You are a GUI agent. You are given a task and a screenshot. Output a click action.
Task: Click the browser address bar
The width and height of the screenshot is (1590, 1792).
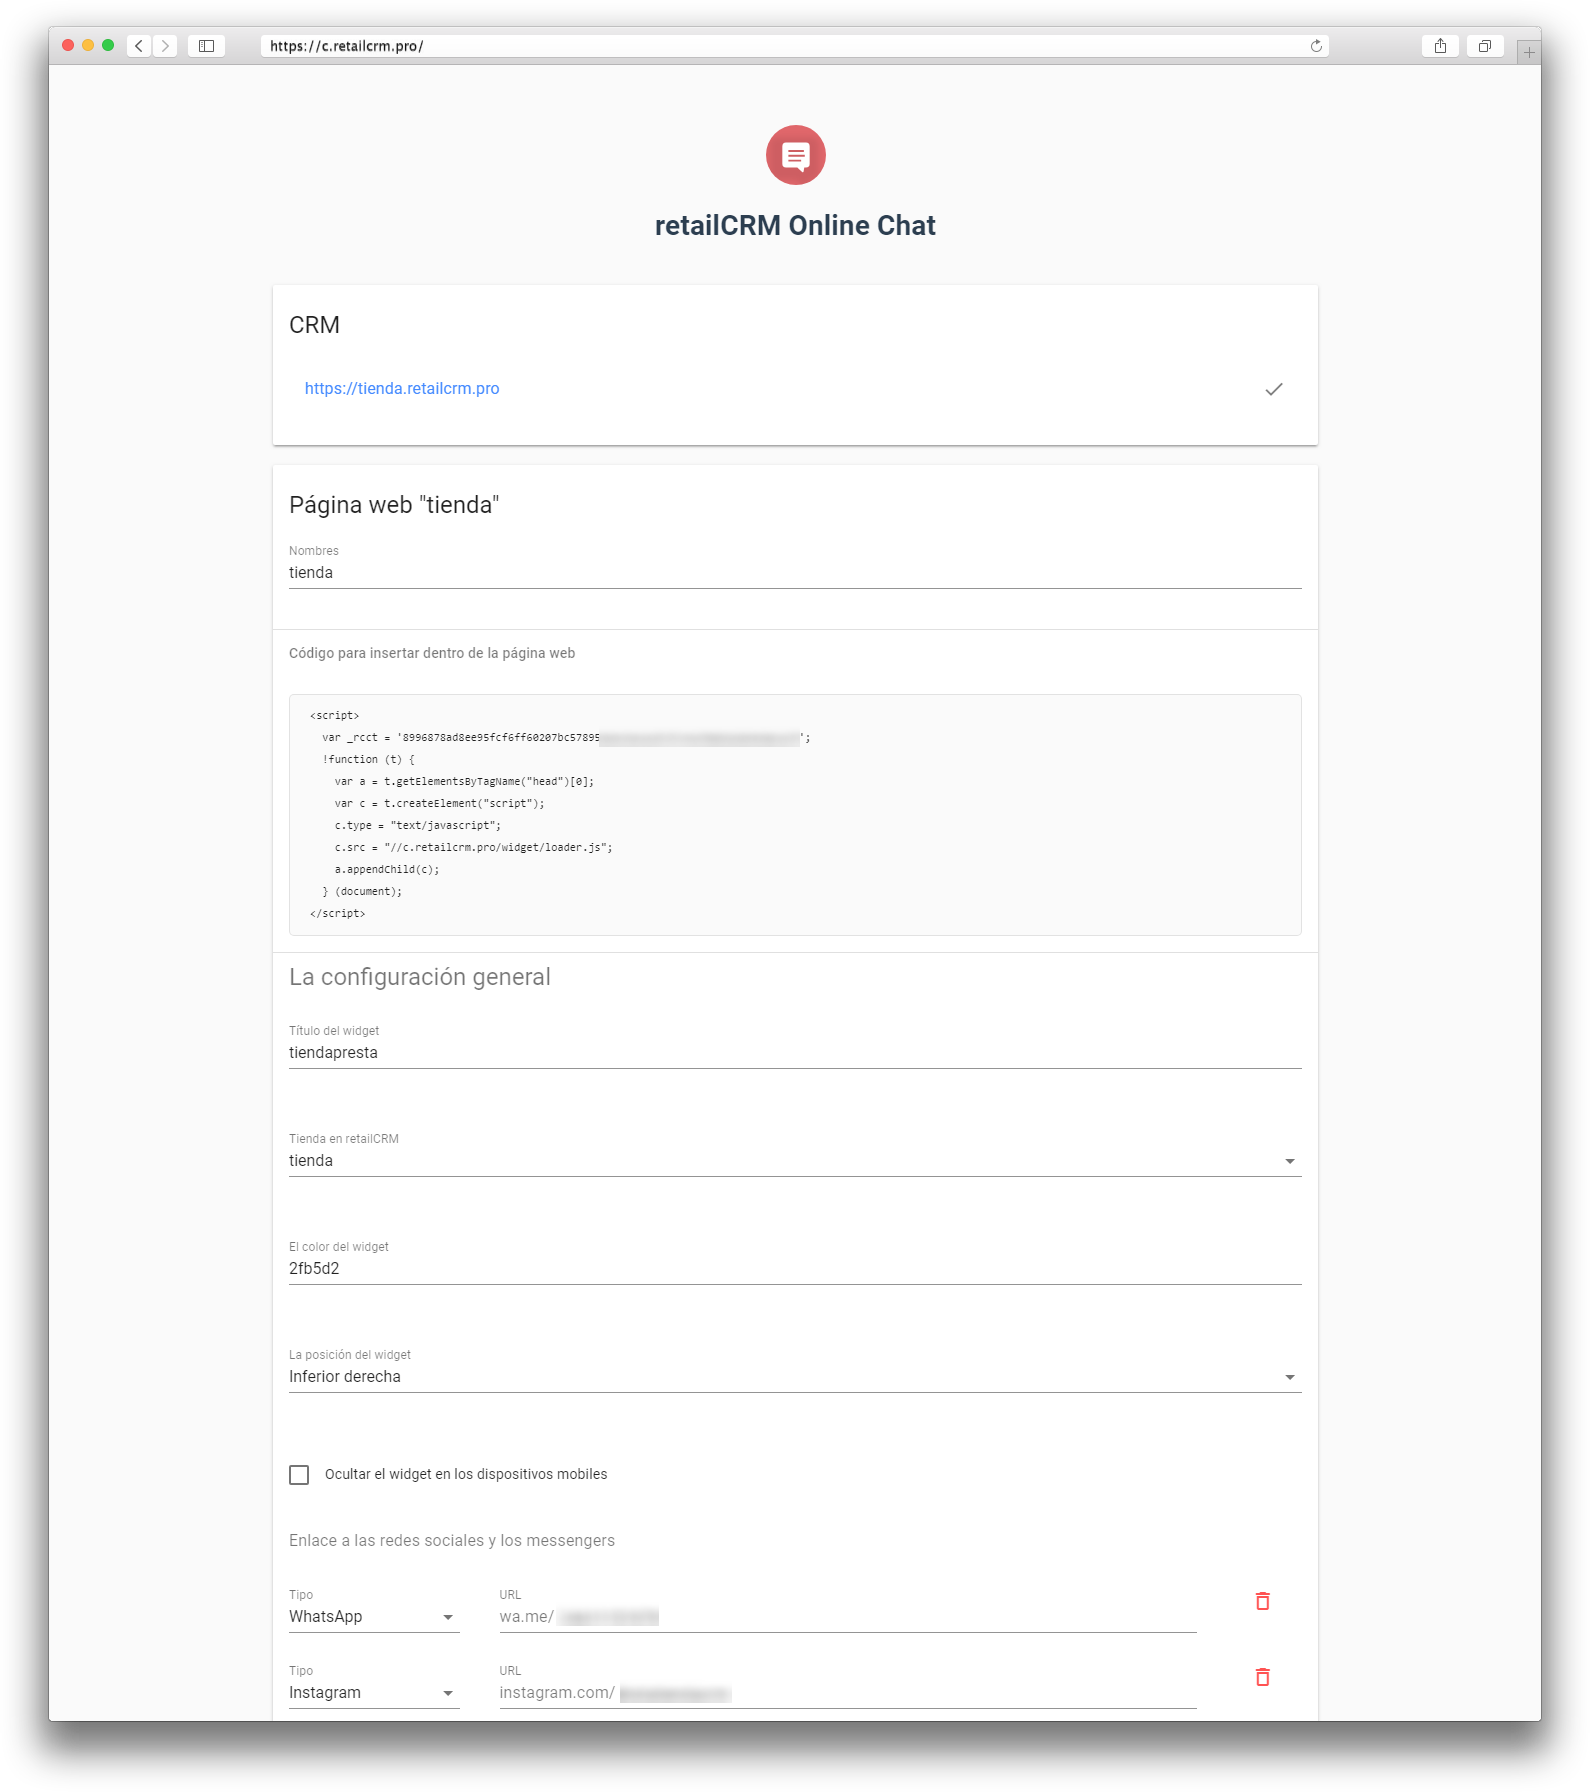[795, 46]
